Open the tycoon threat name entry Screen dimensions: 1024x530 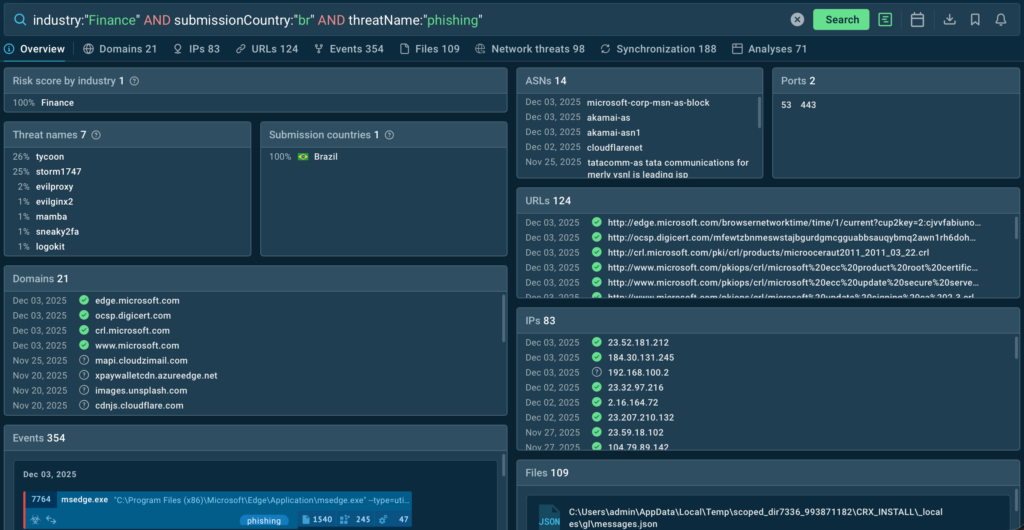click(x=50, y=157)
